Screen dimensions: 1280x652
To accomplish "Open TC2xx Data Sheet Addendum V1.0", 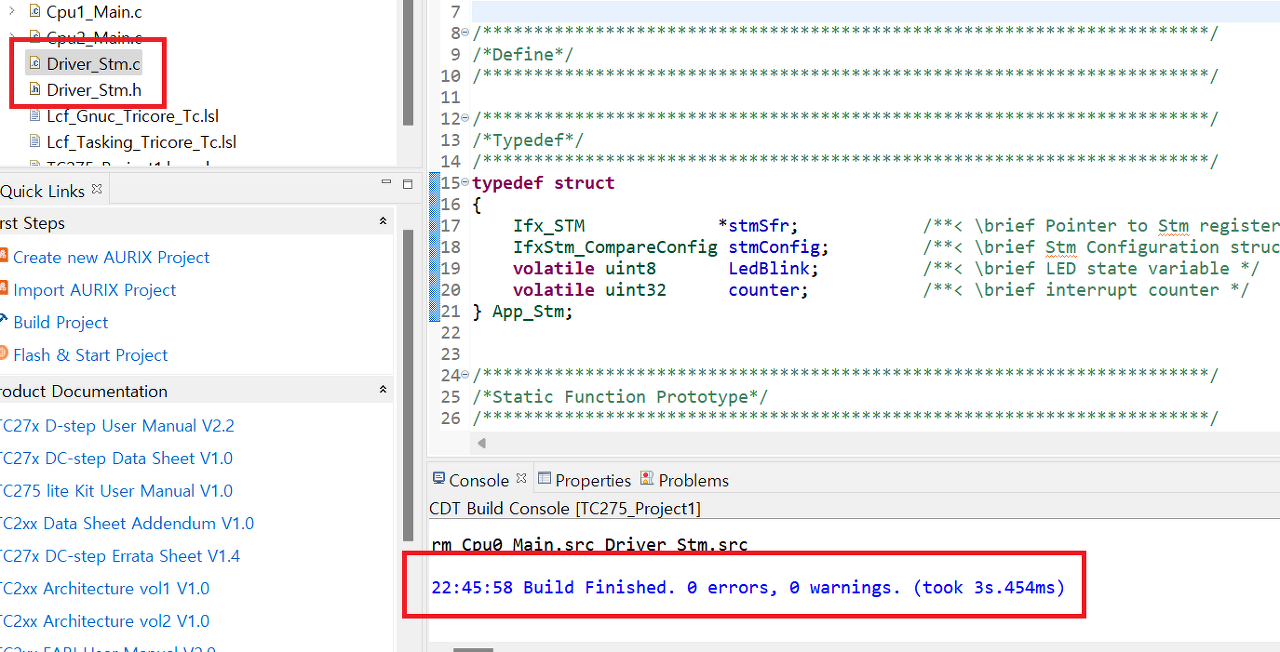I will pyautogui.click(x=126, y=523).
